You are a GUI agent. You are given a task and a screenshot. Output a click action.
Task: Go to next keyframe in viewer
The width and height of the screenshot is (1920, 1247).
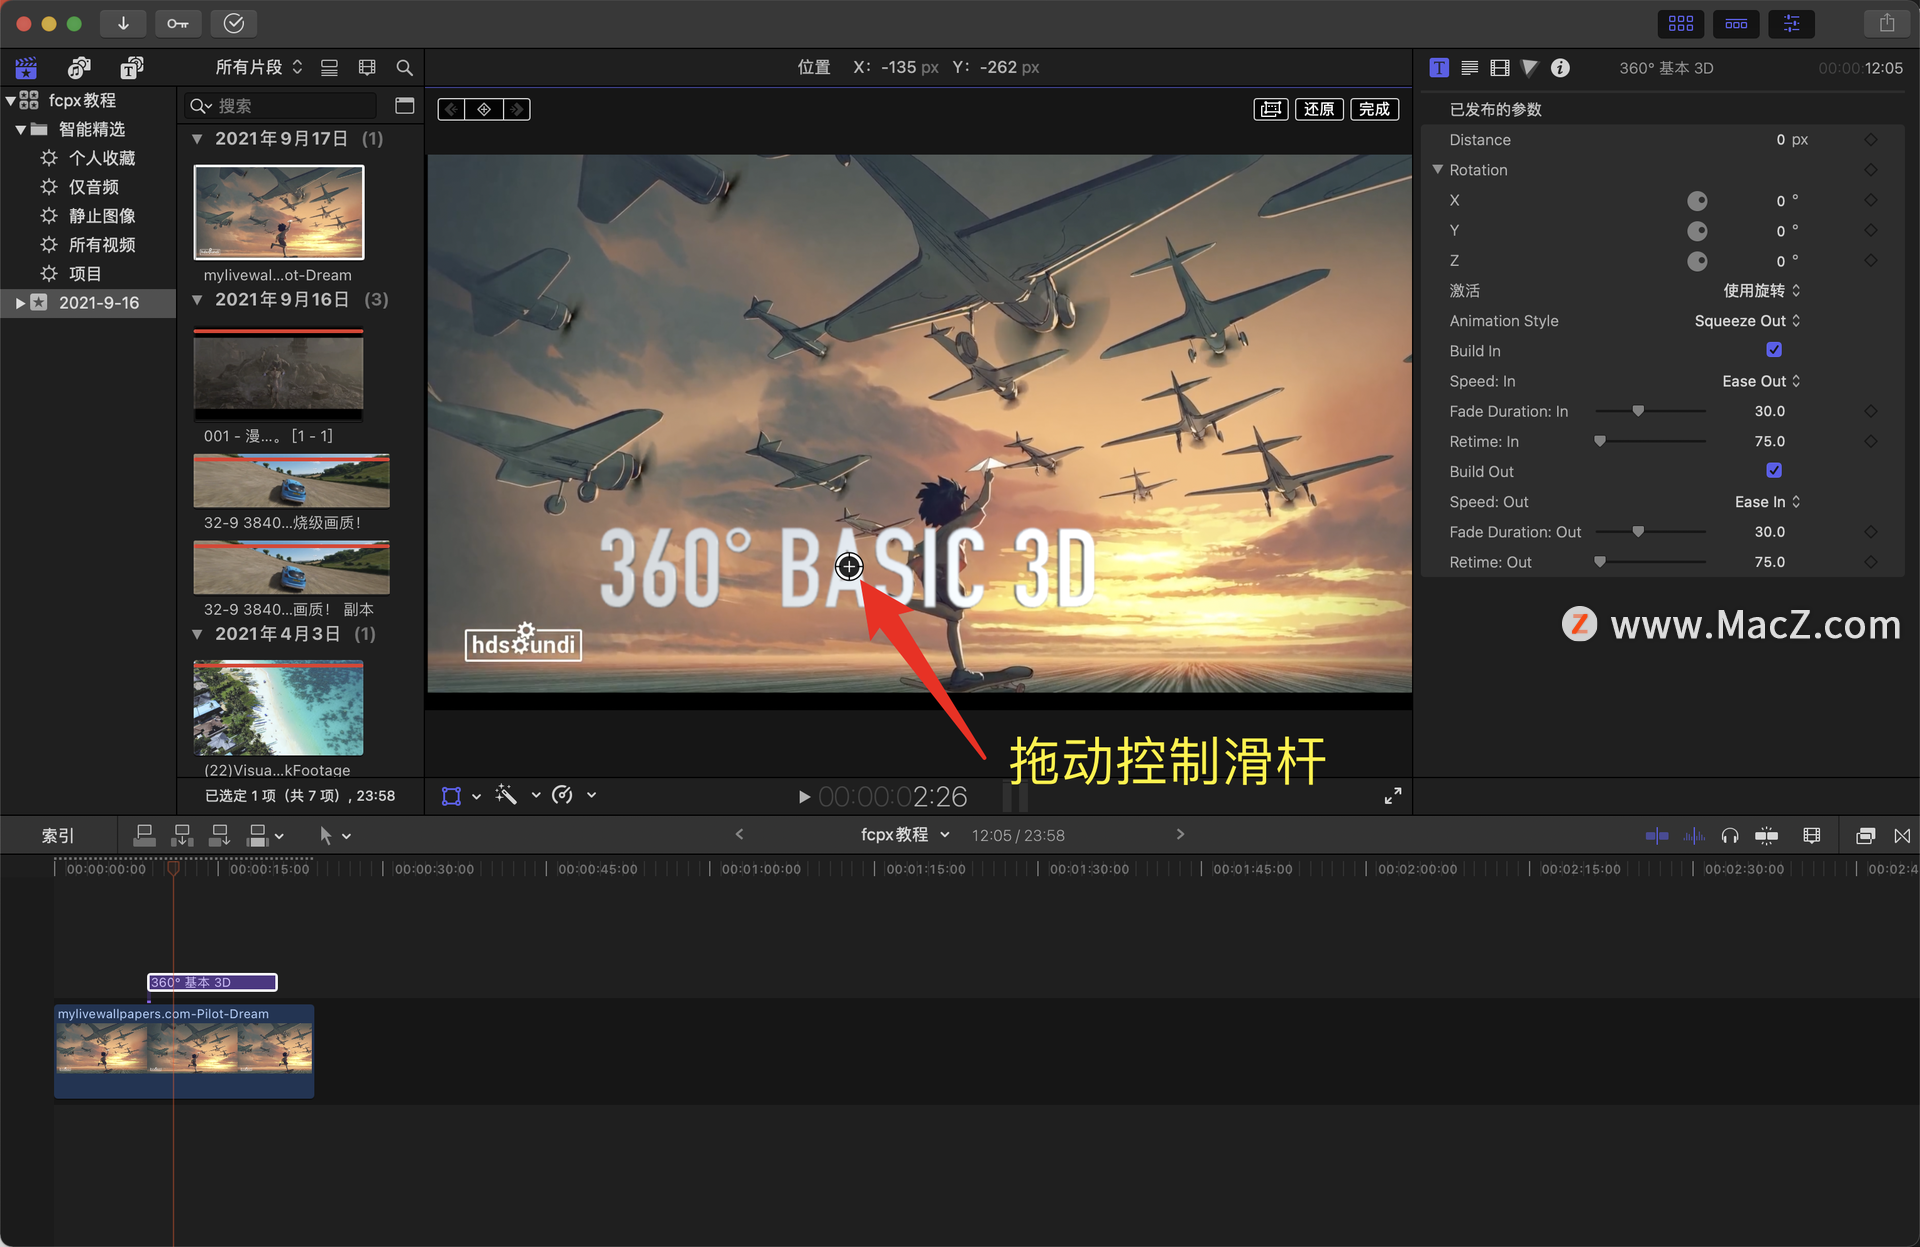(x=516, y=109)
